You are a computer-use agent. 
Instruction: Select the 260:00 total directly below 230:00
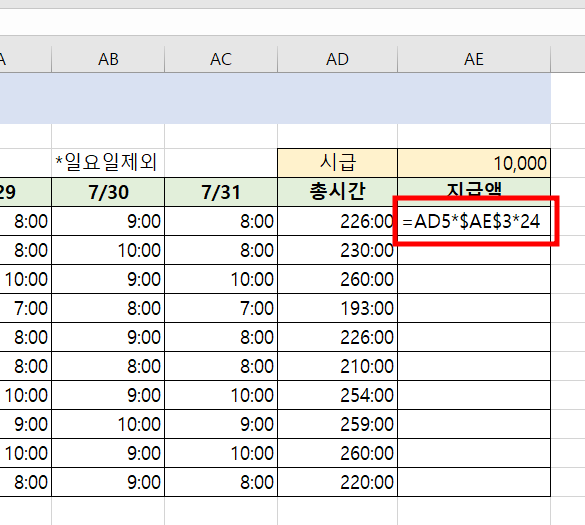(x=337, y=279)
